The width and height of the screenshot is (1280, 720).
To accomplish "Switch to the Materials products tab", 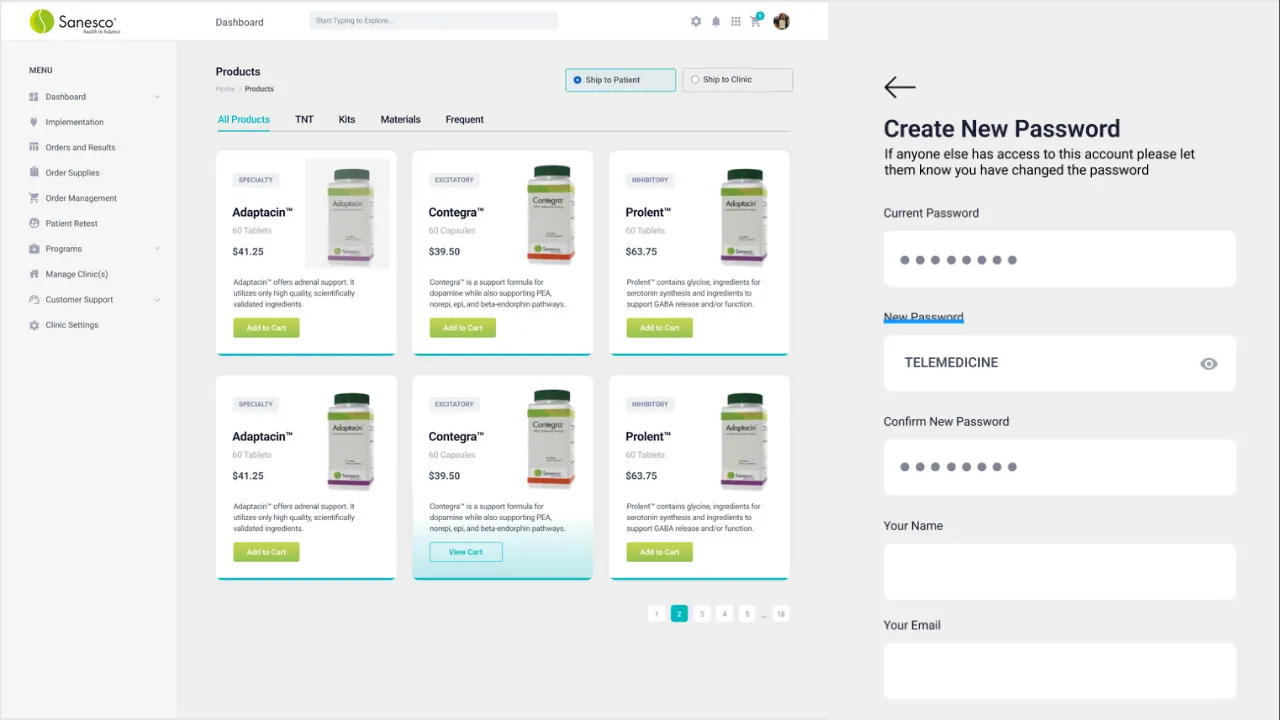I will [x=400, y=119].
